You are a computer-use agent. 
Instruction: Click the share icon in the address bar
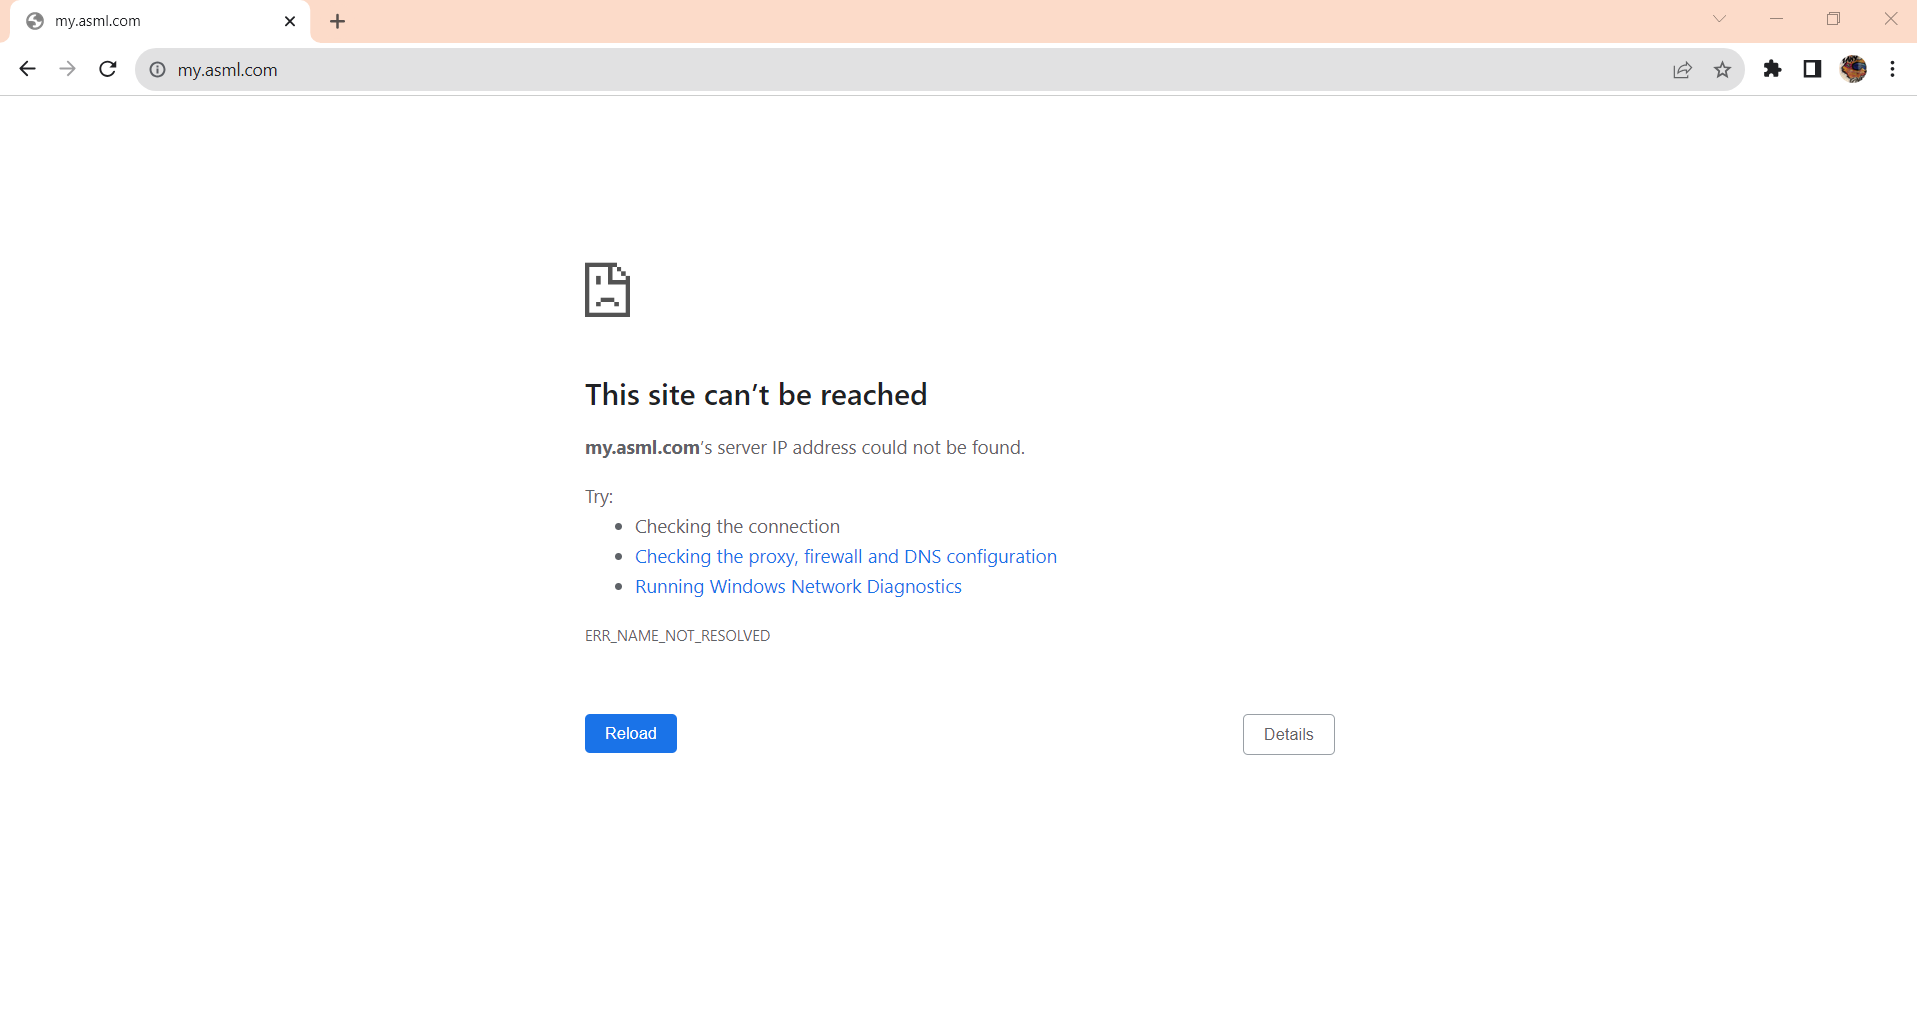click(1683, 70)
